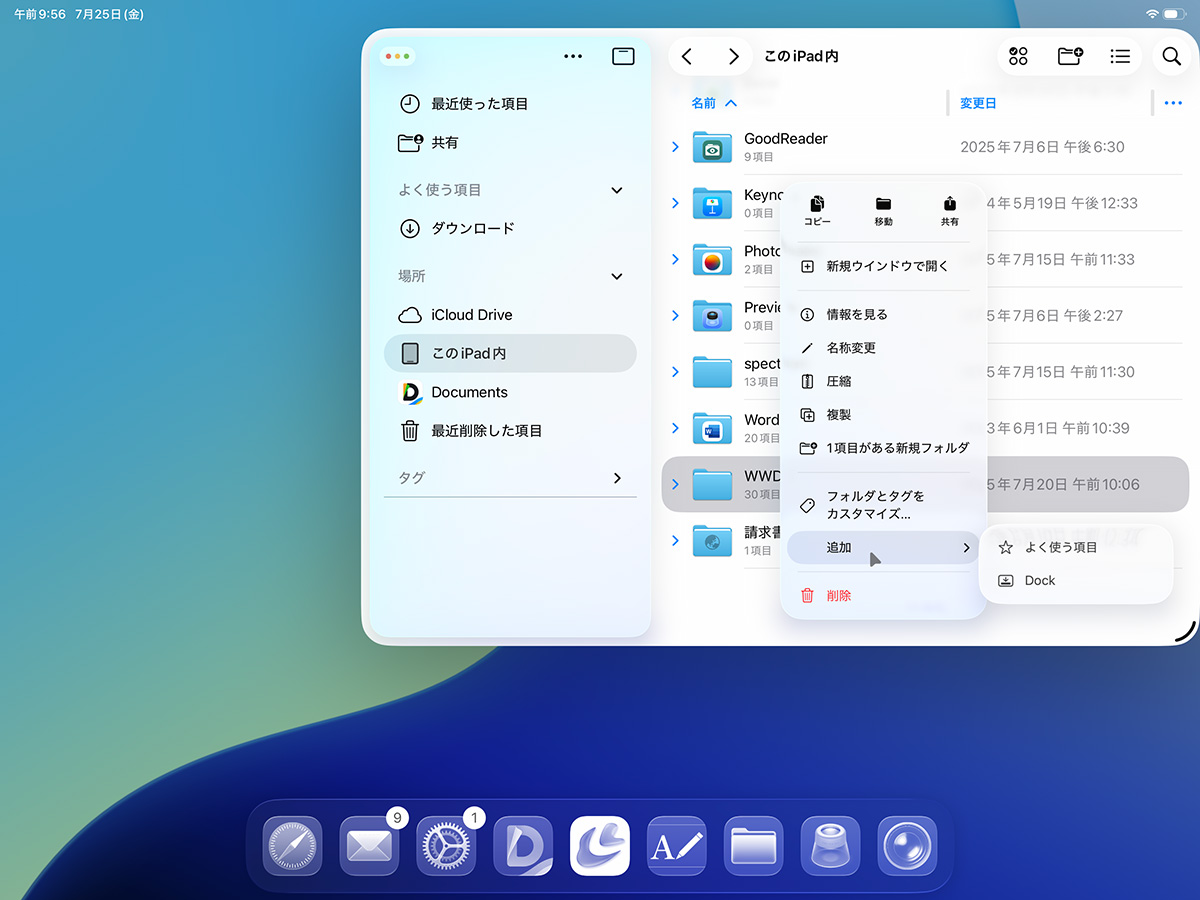Open Settings from the Dock
Screen dimensions: 1200x900
click(x=446, y=846)
